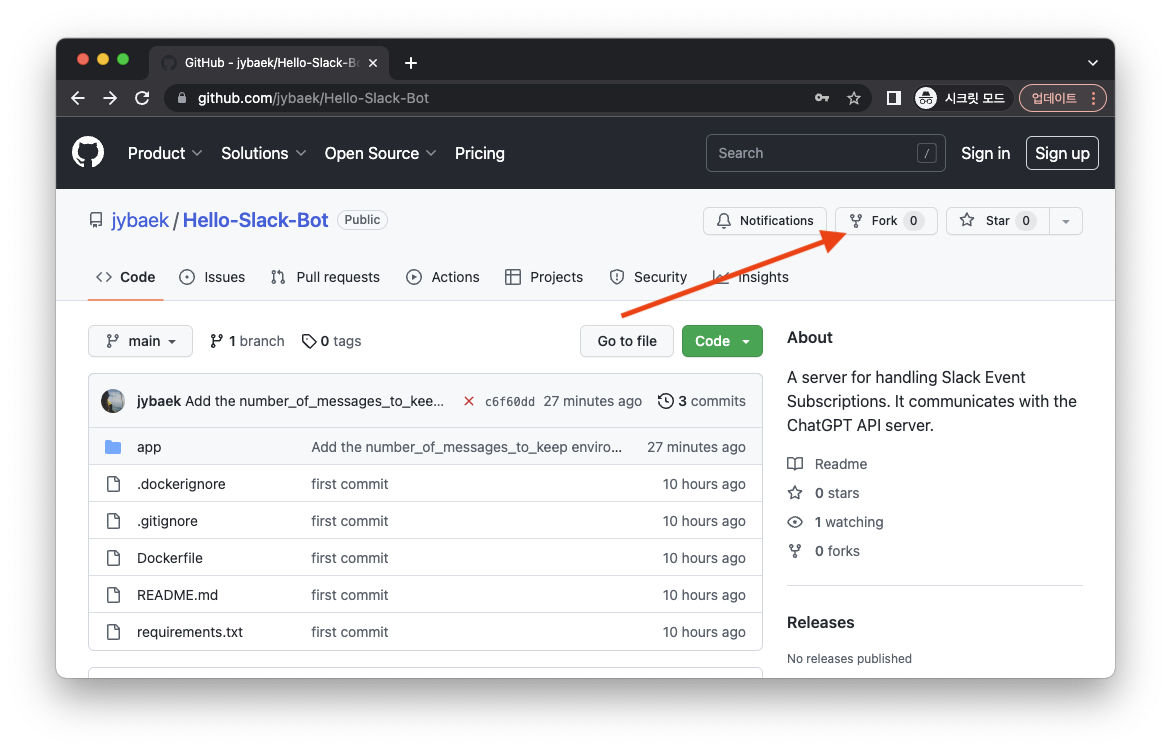Open commit c6f60dd
Image resolution: width=1171 pixels, height=752 pixels.
tap(510, 402)
